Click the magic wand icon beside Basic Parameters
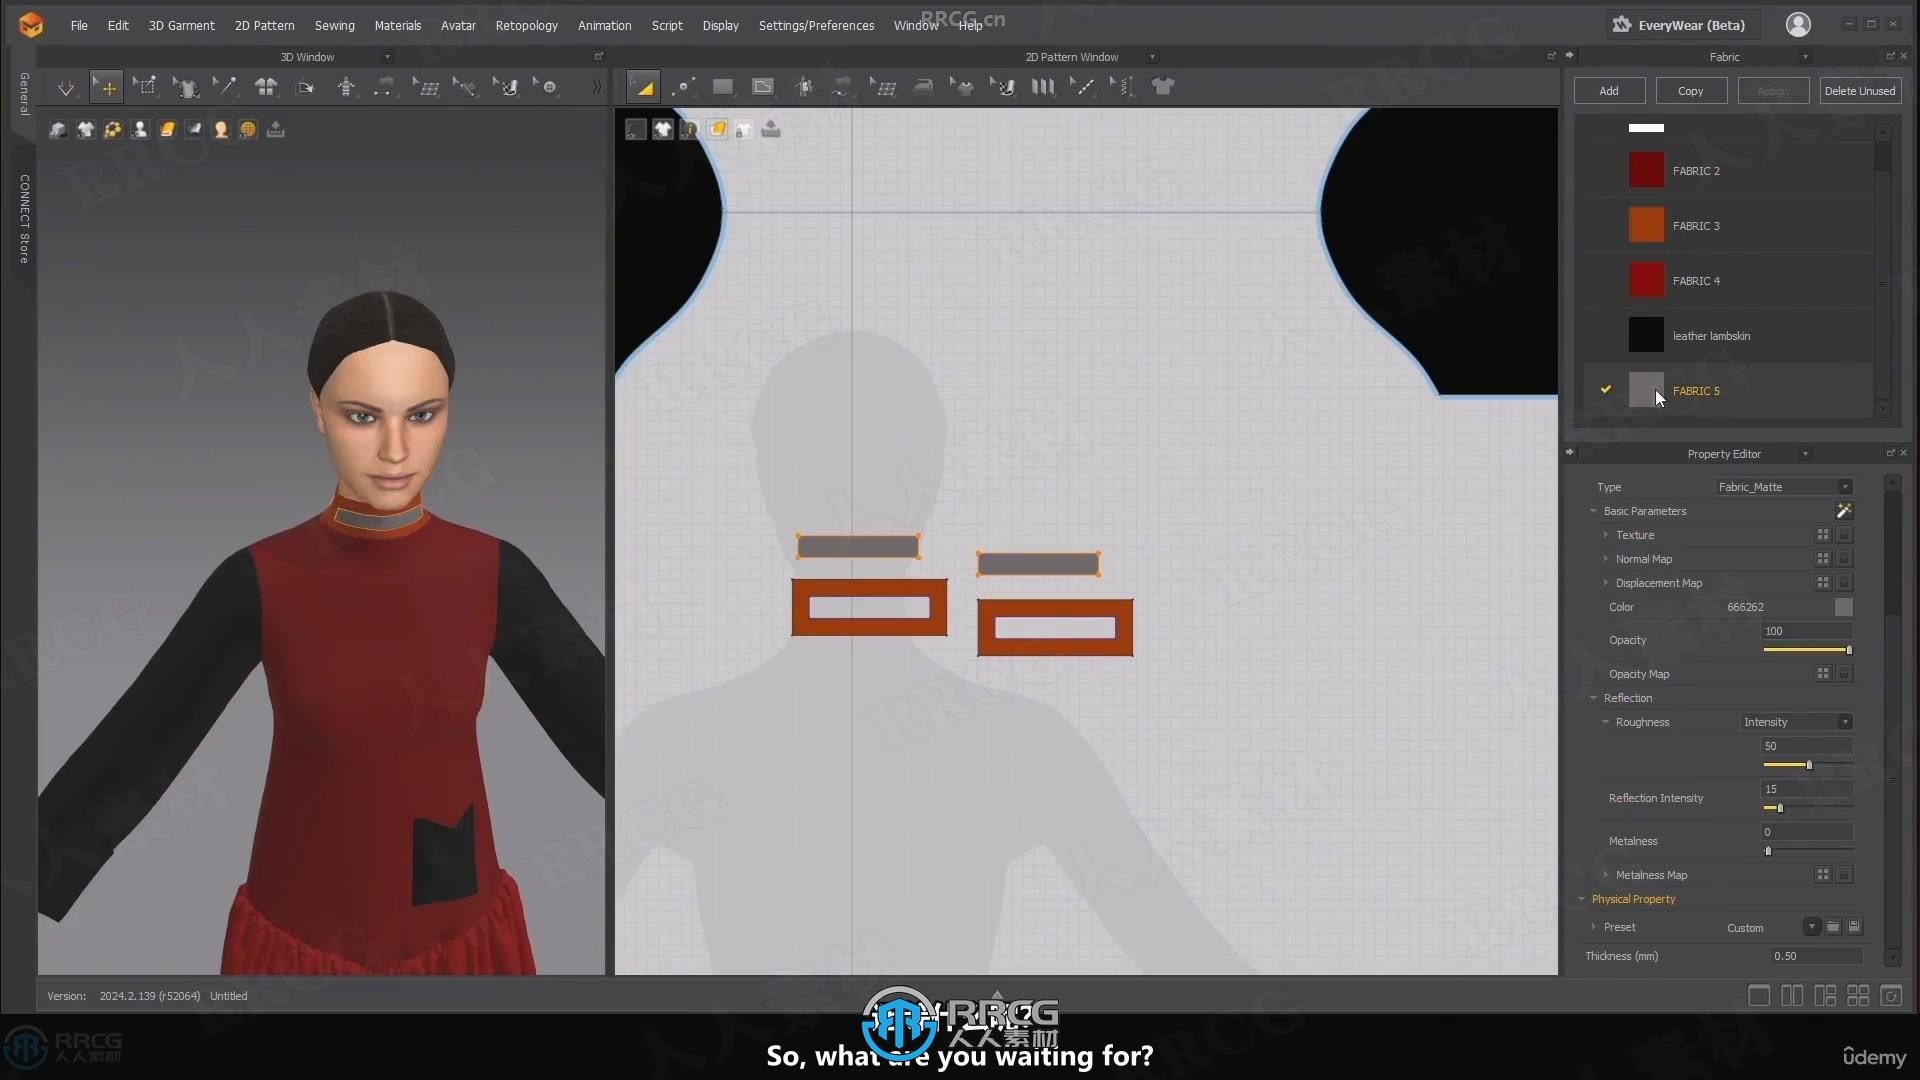This screenshot has height=1080, width=1920. tap(1844, 511)
